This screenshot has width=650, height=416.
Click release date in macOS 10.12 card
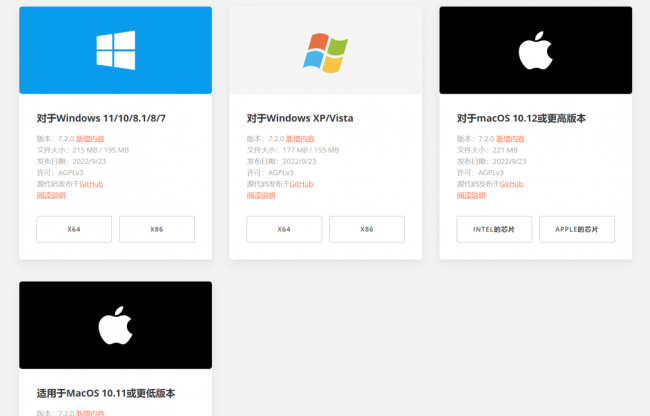[x=509, y=161]
